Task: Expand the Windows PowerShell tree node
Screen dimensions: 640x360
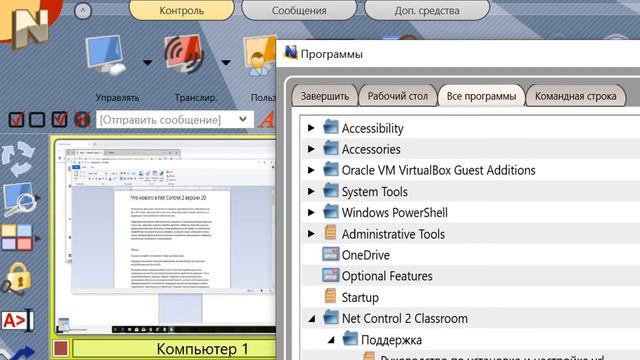Action: click(x=311, y=212)
